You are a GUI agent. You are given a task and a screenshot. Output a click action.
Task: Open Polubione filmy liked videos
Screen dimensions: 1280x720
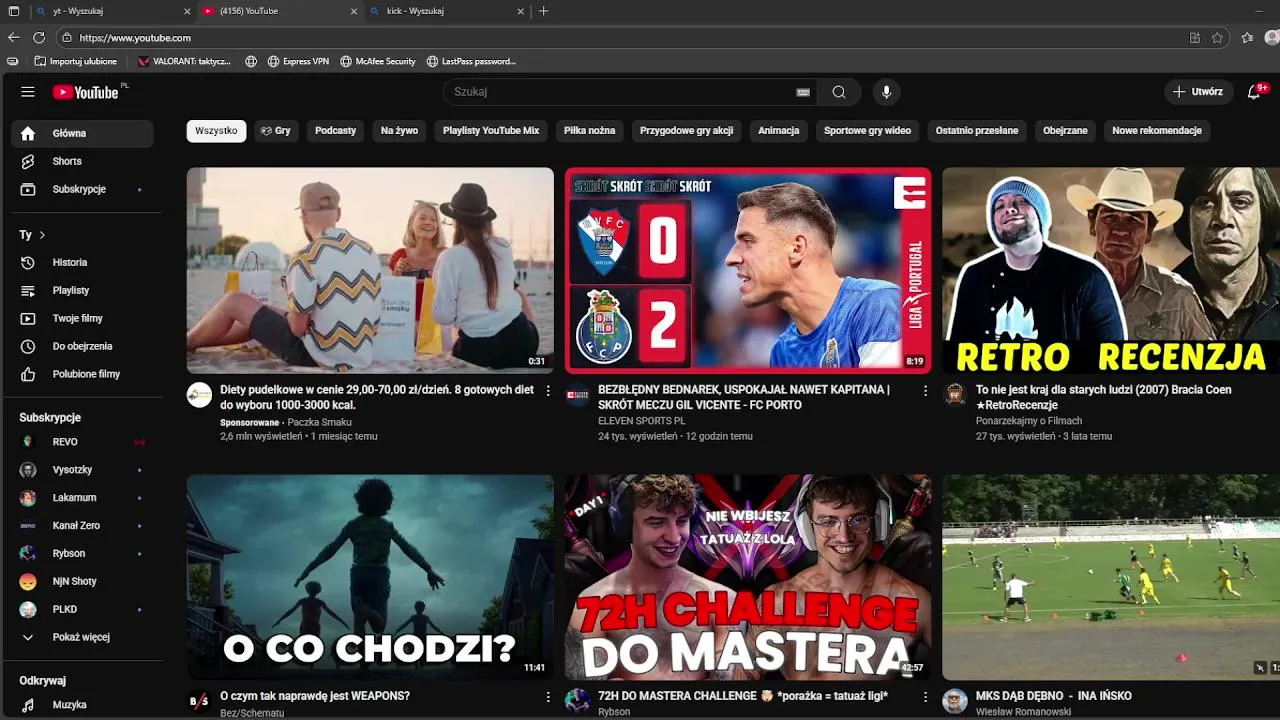[82, 374]
